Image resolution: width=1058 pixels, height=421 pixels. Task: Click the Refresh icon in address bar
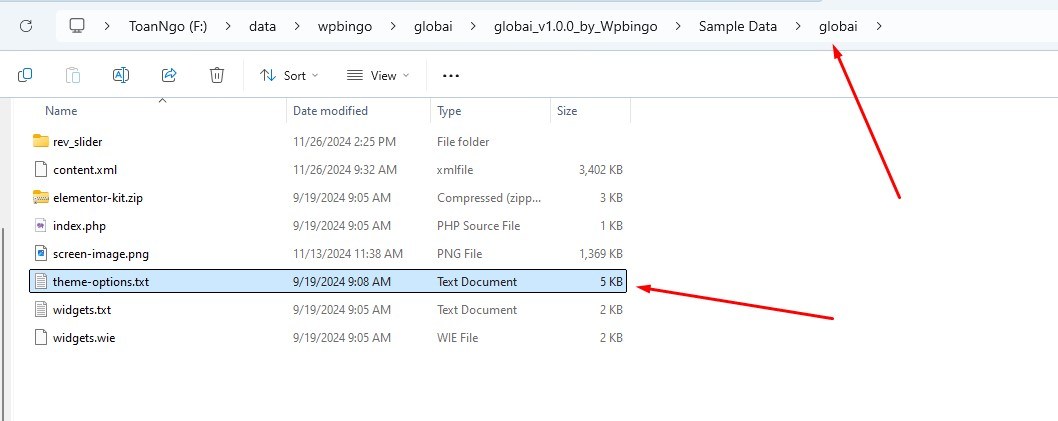click(x=26, y=26)
